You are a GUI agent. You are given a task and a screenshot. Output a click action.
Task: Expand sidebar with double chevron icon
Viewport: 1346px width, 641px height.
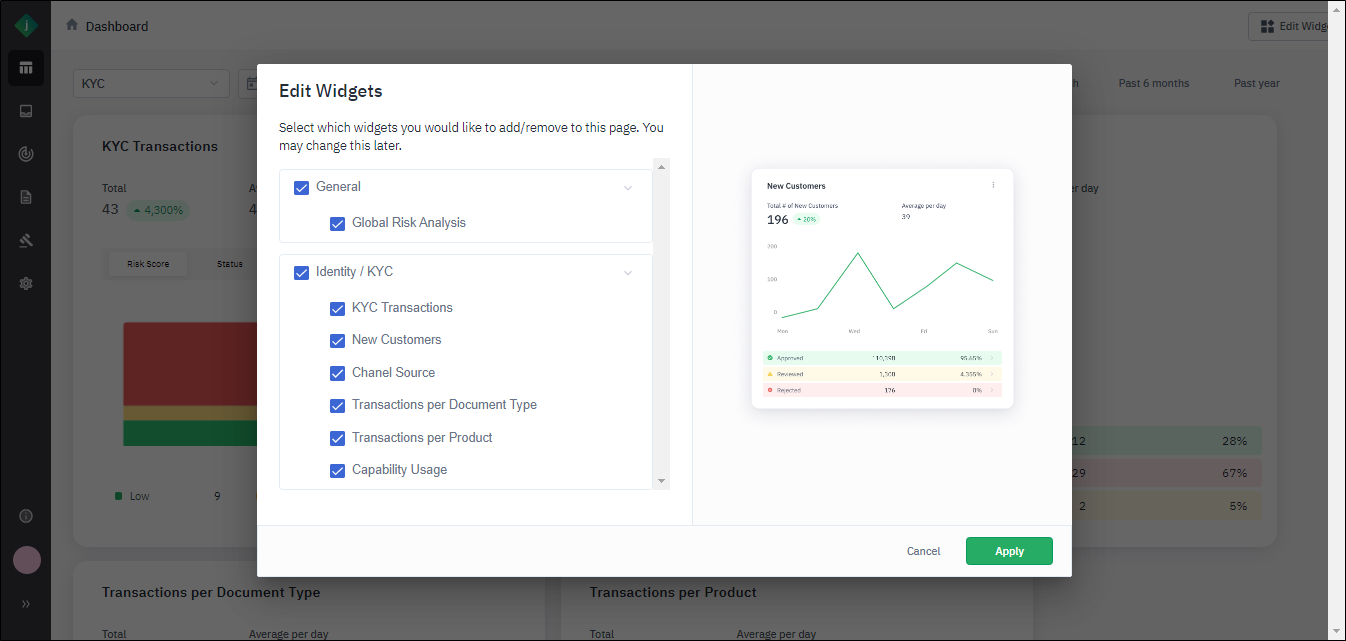coord(26,604)
